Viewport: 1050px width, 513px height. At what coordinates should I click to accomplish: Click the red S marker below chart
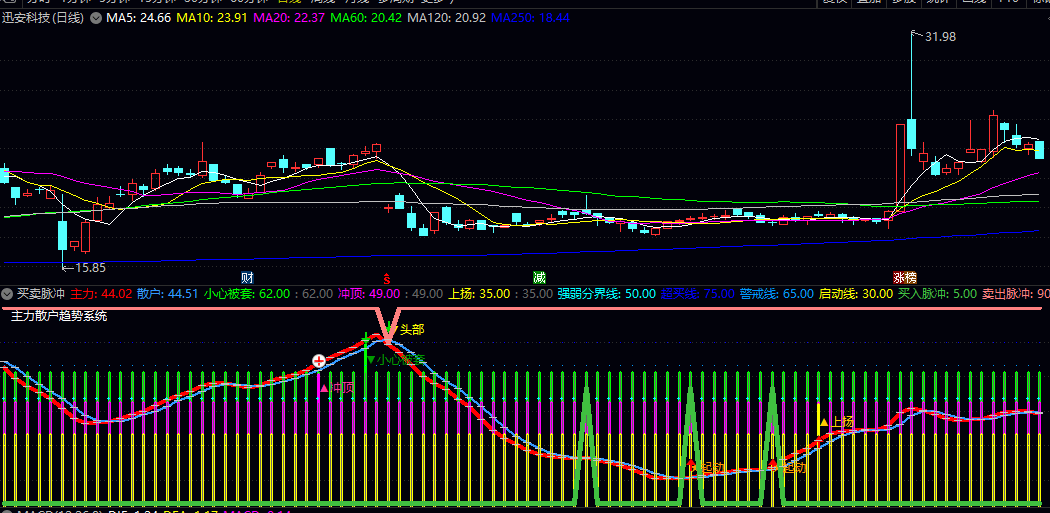click(387, 276)
